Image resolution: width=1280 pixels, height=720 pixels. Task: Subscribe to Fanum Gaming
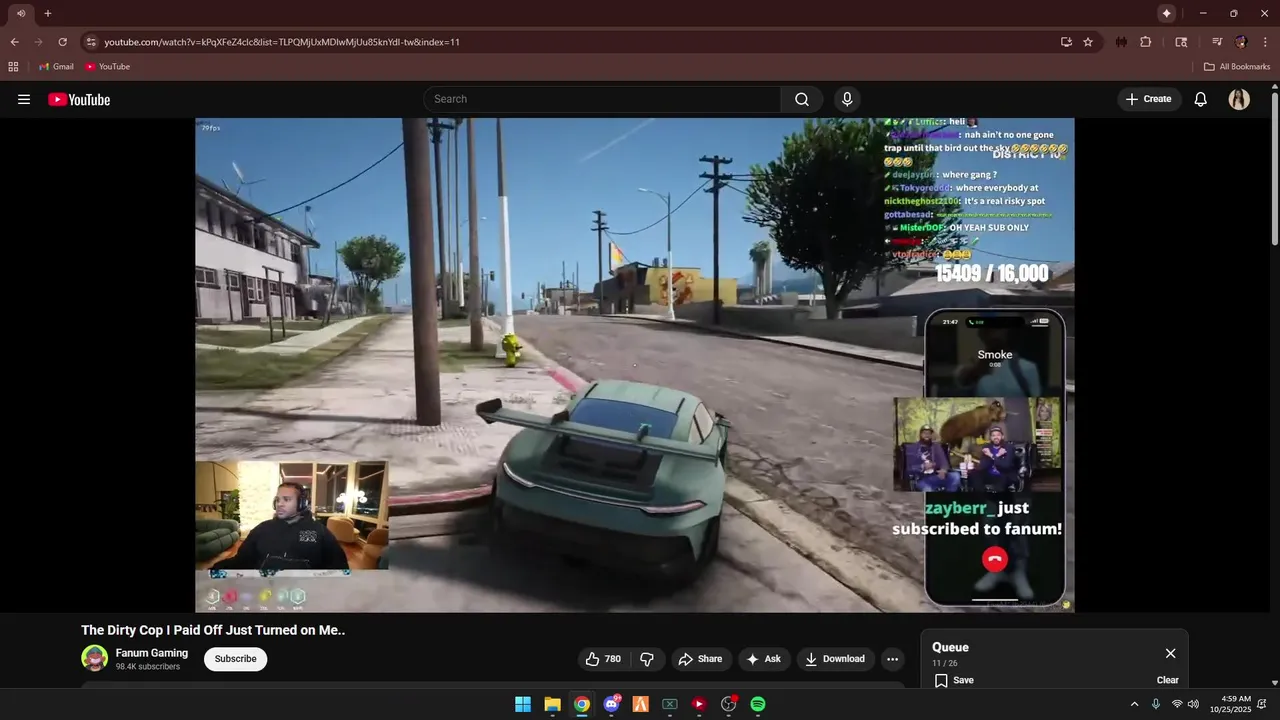(x=236, y=659)
